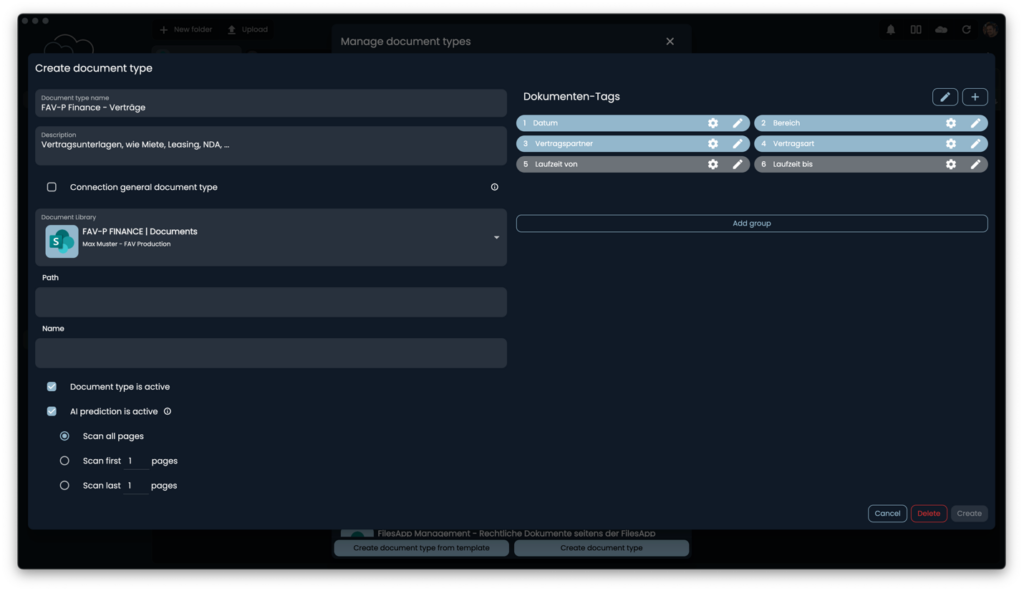1024x591 pixels.
Task: Click the Create button
Action: coord(969,513)
